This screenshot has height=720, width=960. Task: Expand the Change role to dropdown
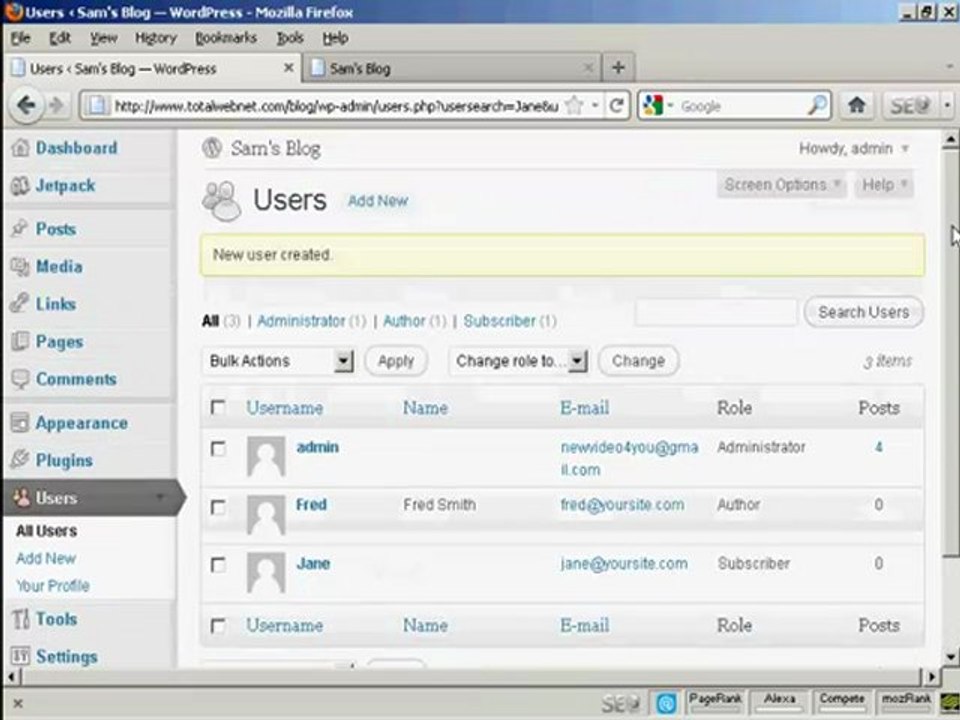click(519, 361)
